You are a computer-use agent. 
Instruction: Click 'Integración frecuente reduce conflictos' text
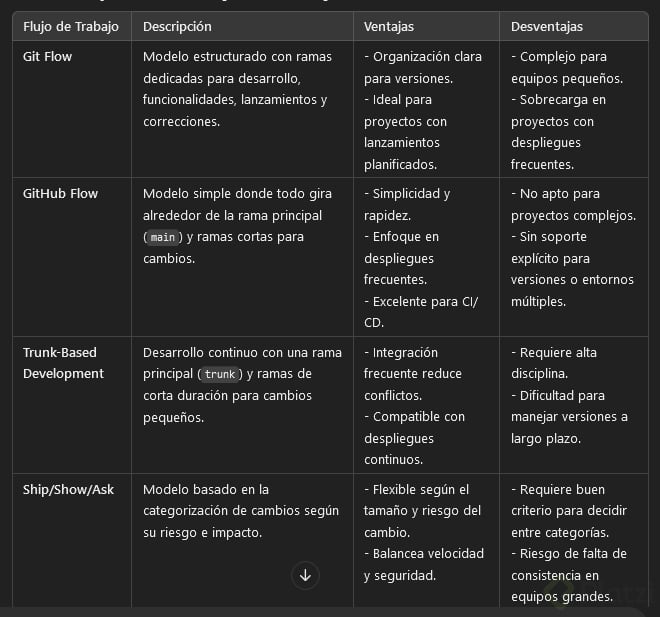click(x=413, y=373)
